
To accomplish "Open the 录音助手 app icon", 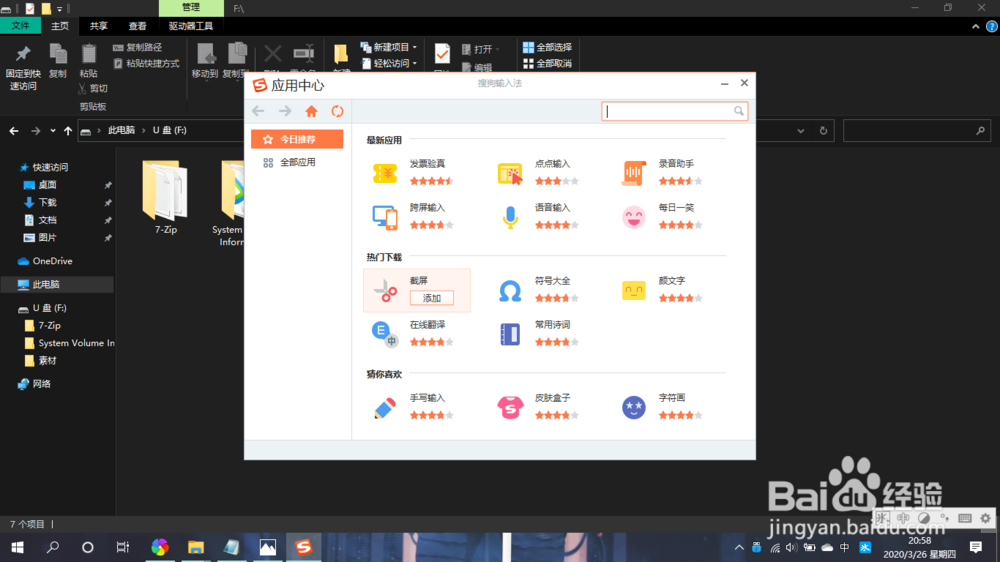I will coord(633,174).
